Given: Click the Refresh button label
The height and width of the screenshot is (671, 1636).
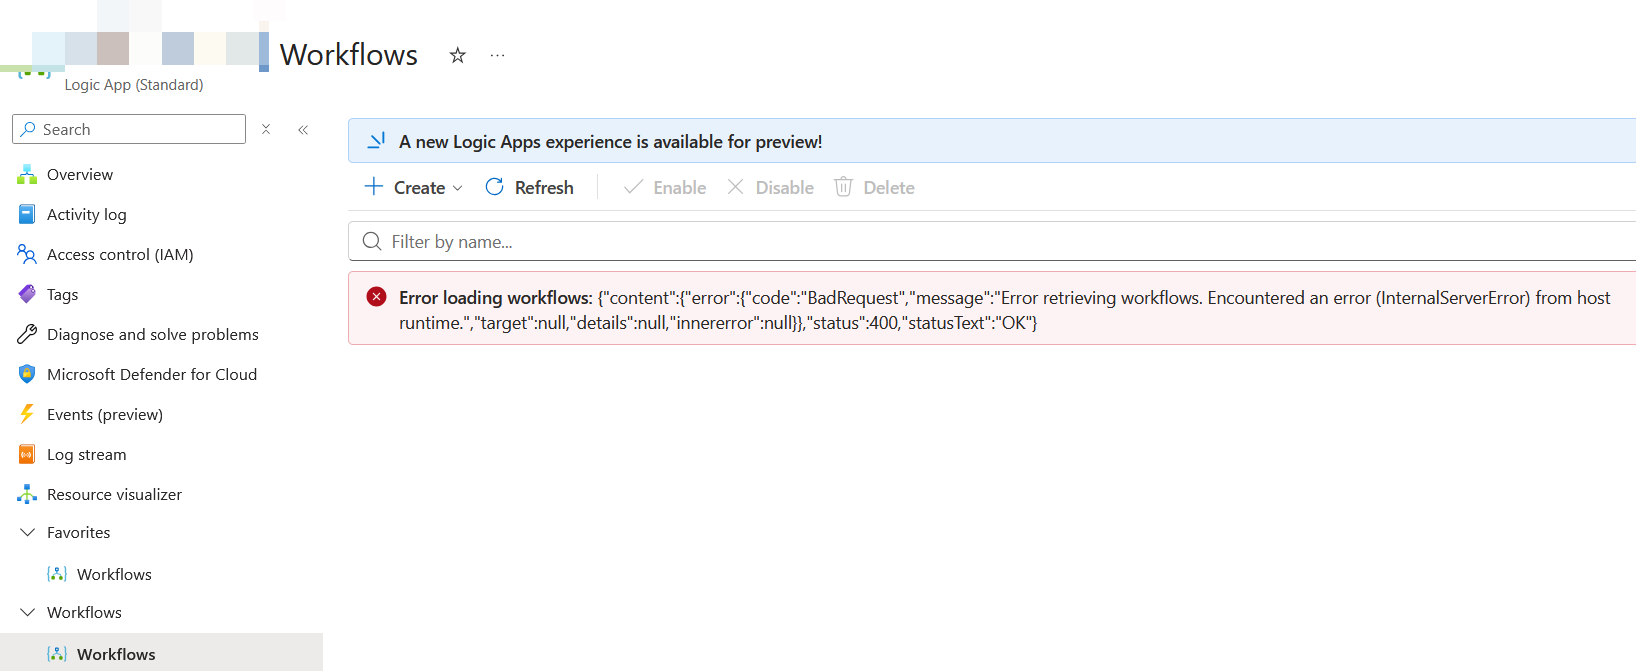Looking at the screenshot, I should point(544,187).
